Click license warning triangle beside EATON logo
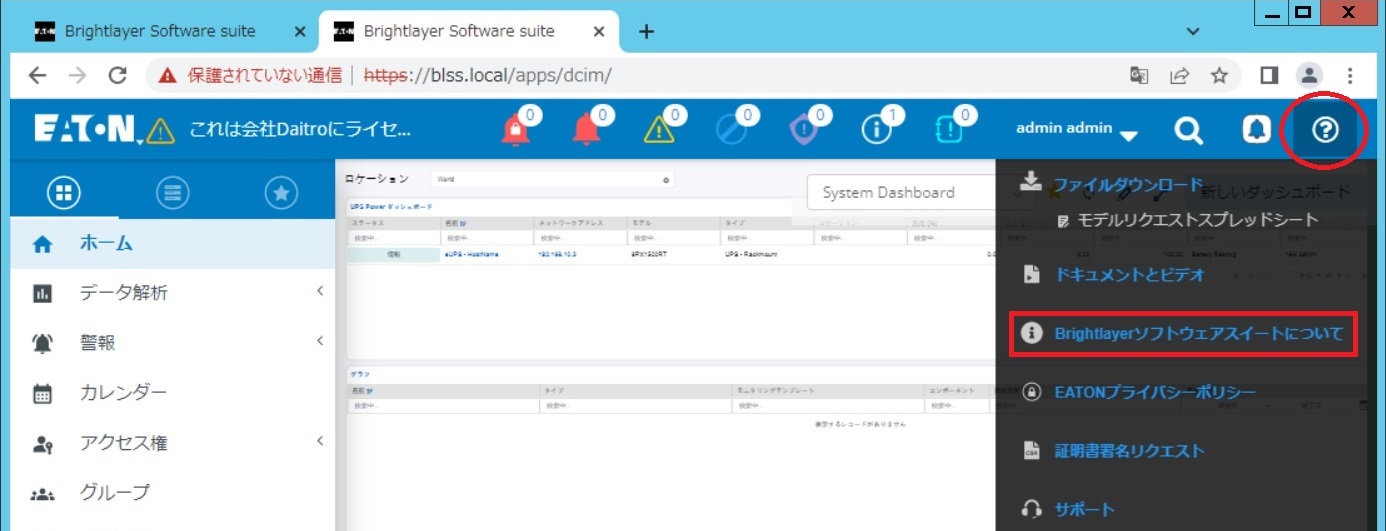1386x531 pixels. [x=160, y=131]
